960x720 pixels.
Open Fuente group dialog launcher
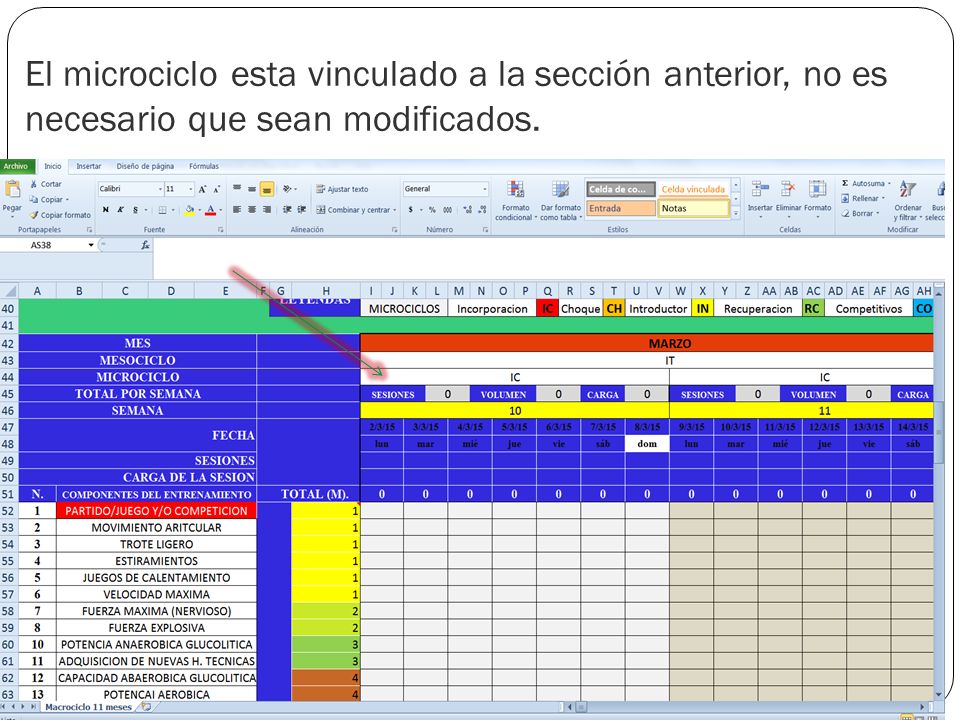220,230
